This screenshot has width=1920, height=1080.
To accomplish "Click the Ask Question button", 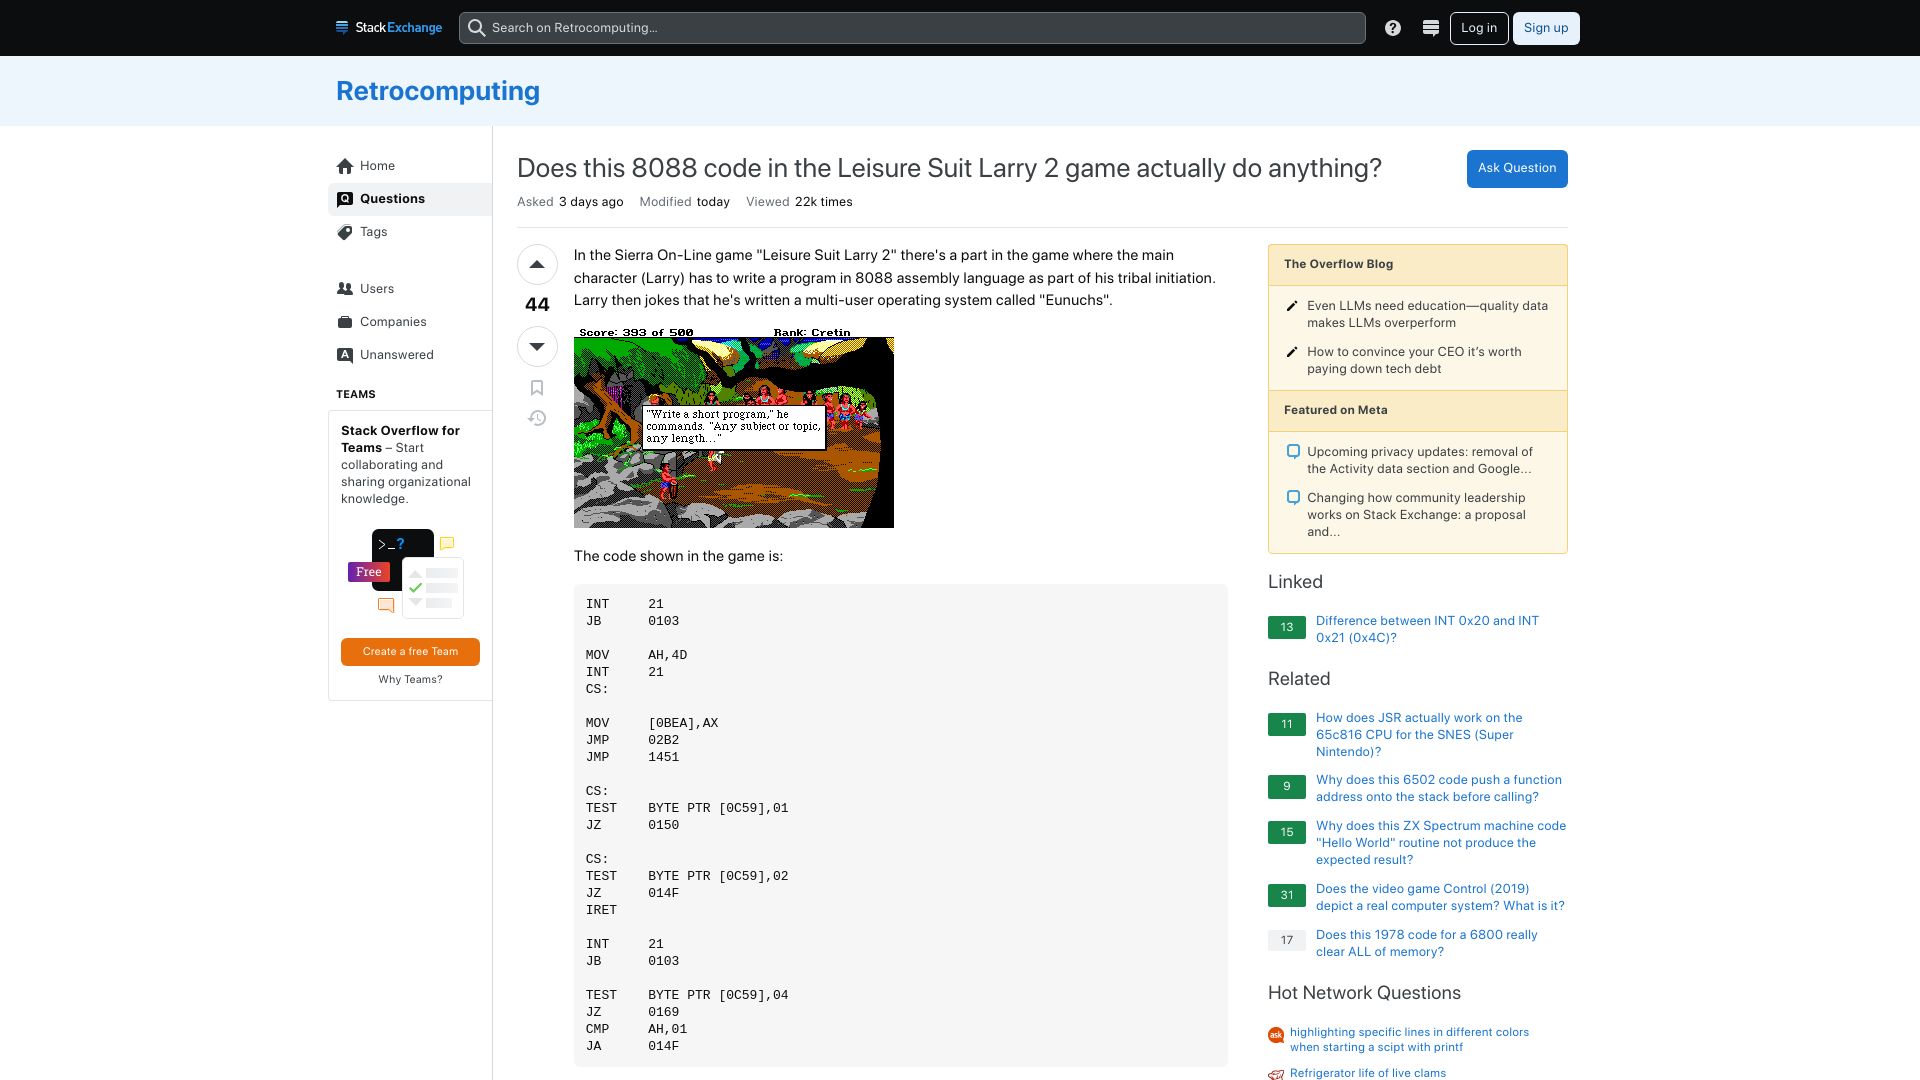I will [x=1517, y=169].
